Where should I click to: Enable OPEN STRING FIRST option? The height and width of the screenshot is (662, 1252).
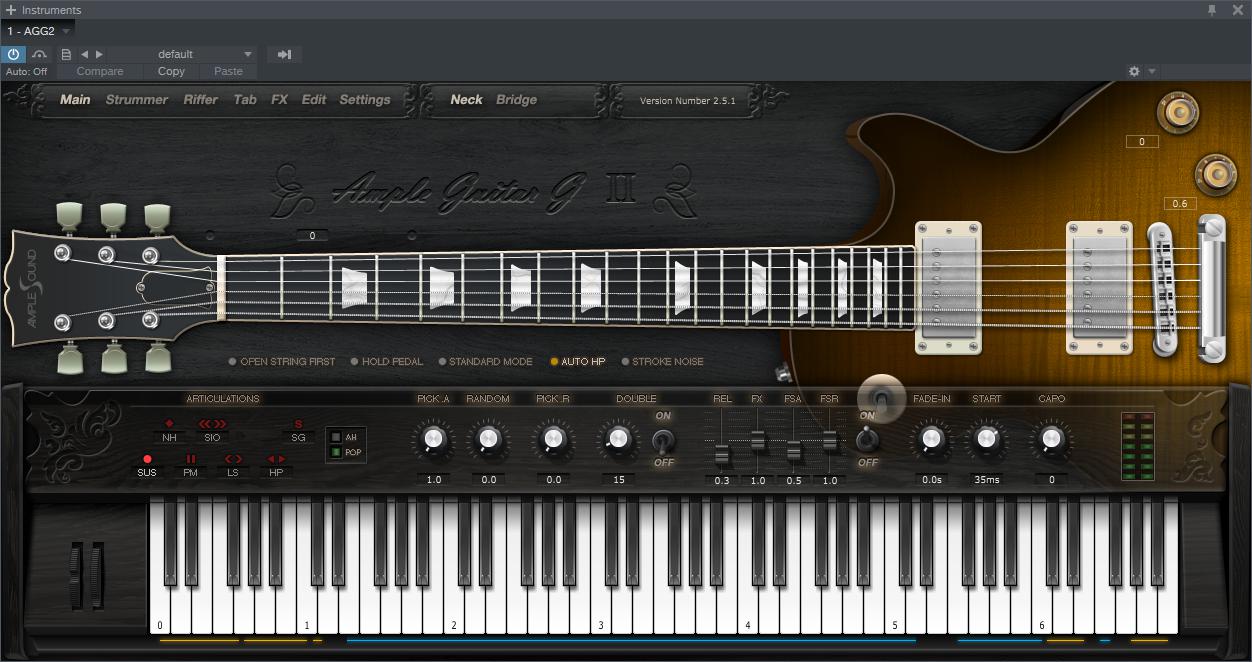click(282, 362)
